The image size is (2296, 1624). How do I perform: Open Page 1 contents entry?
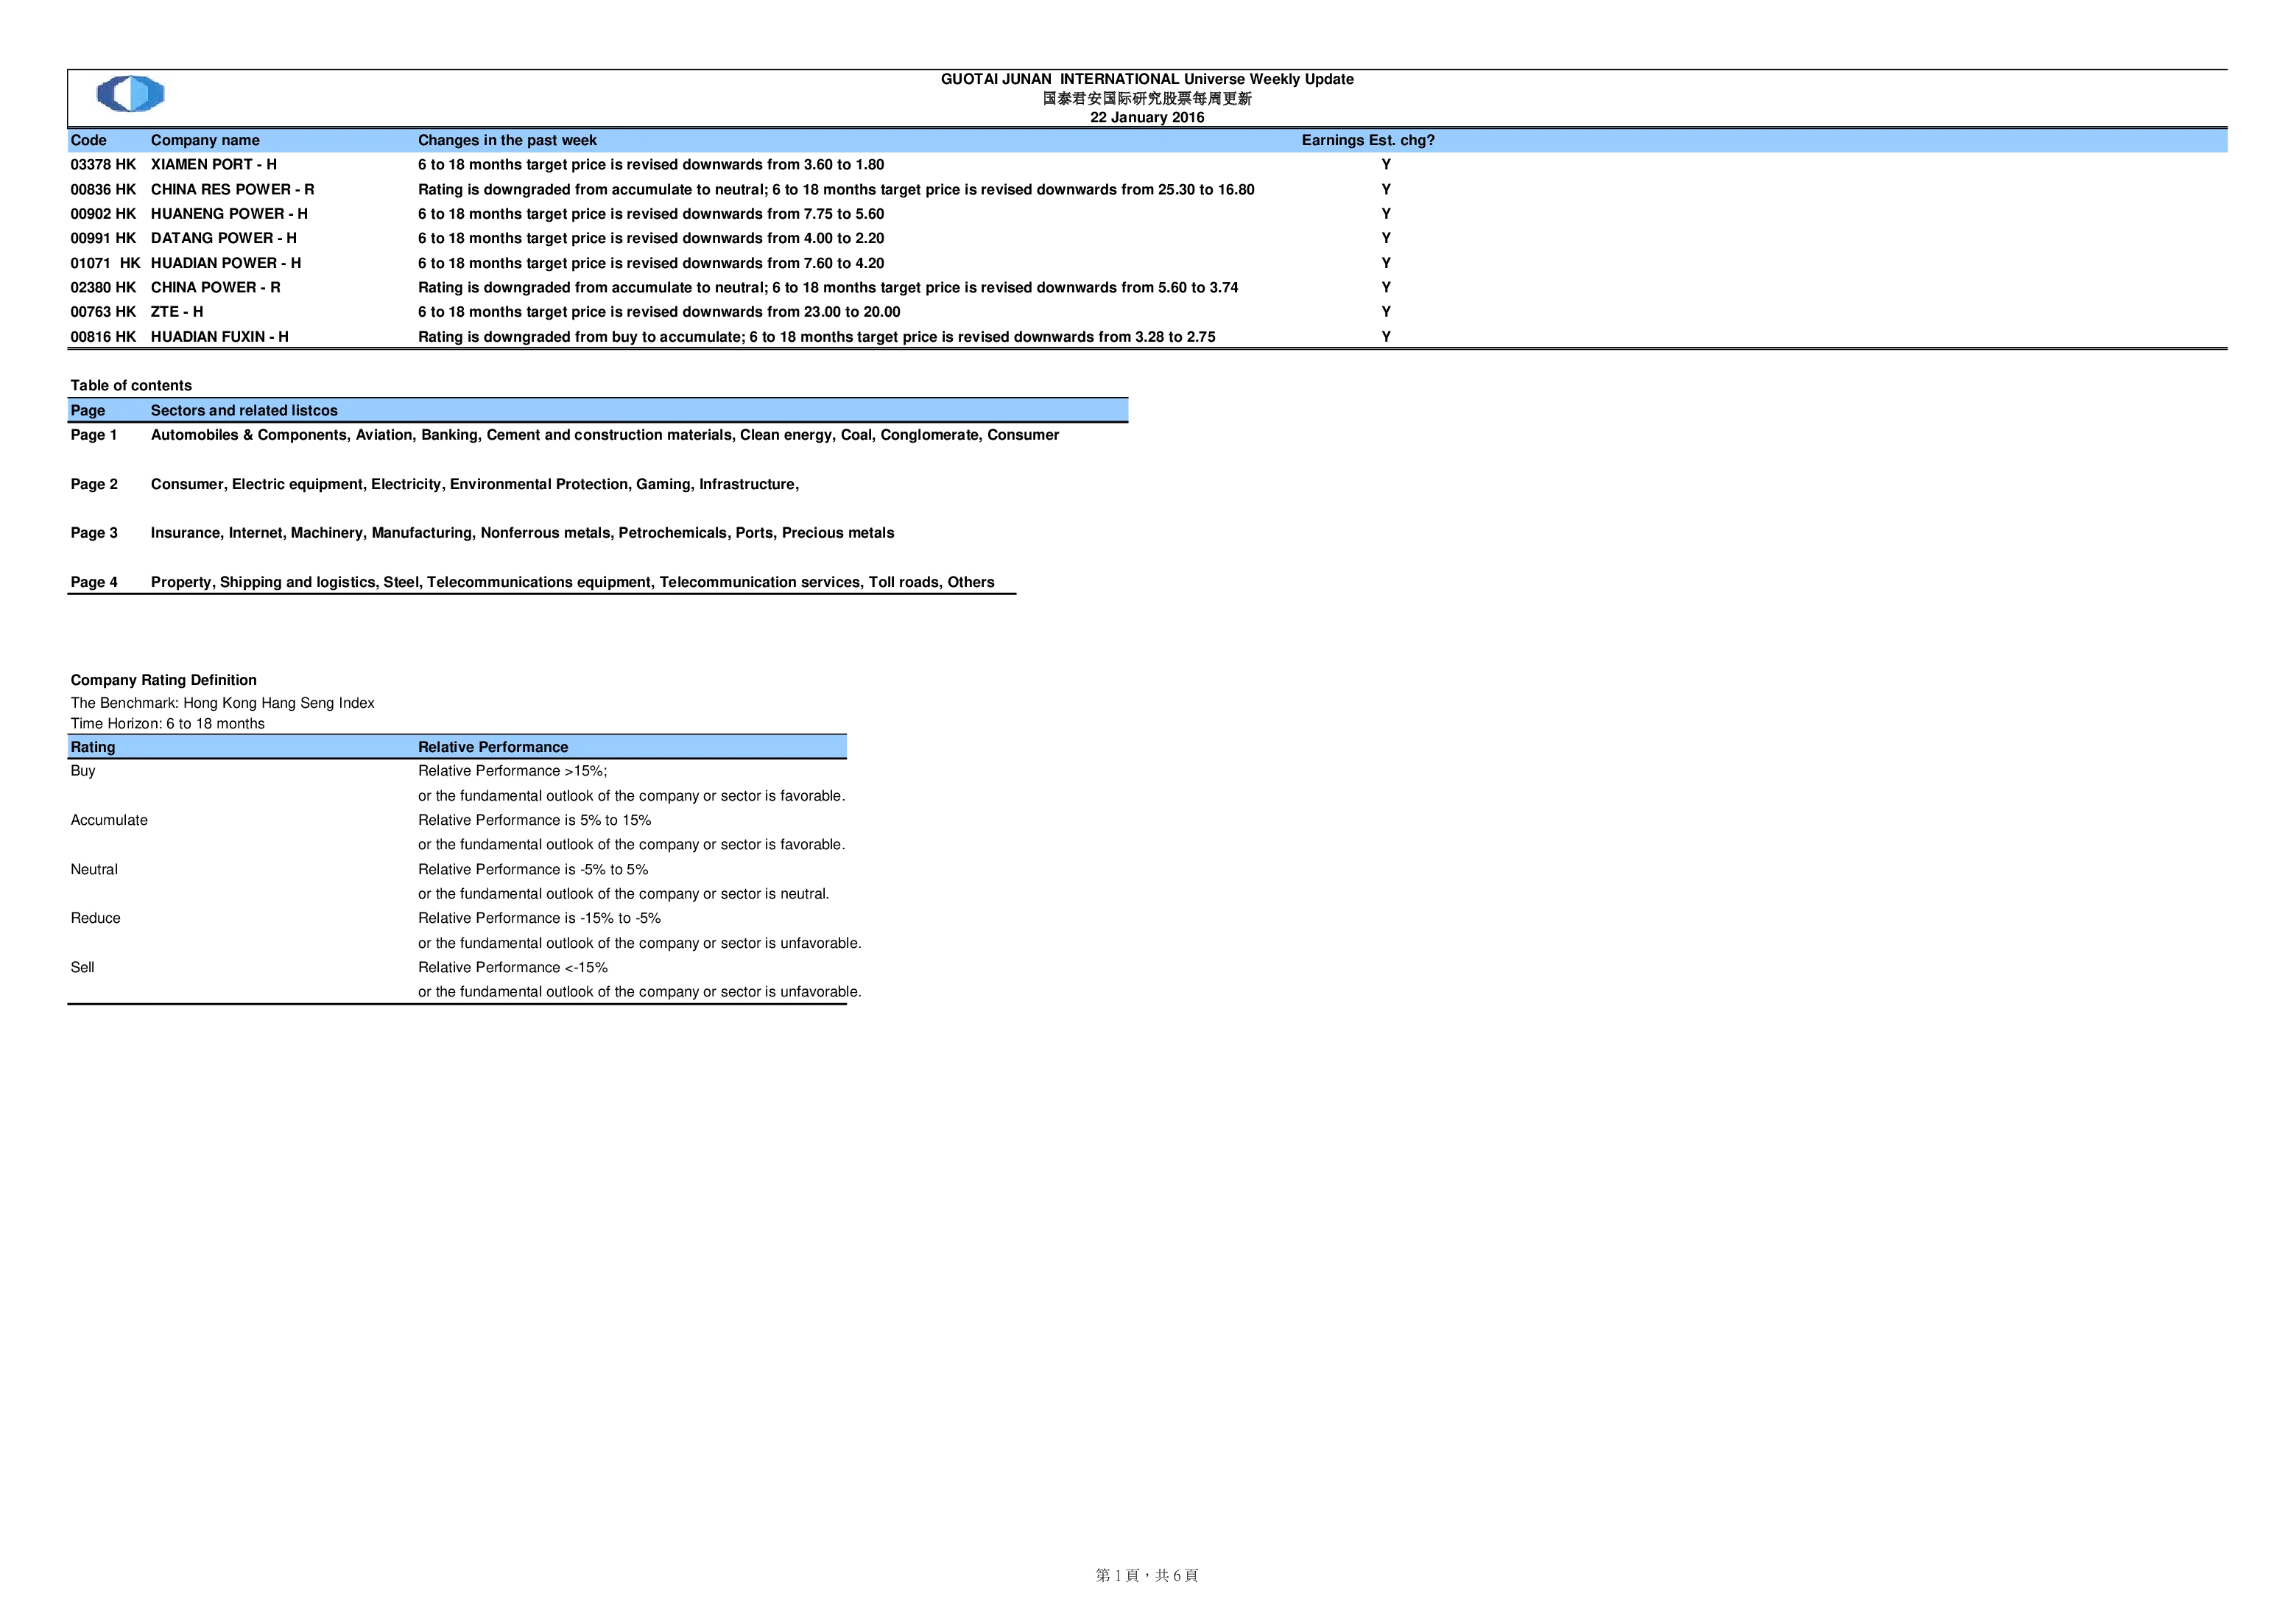94,435
